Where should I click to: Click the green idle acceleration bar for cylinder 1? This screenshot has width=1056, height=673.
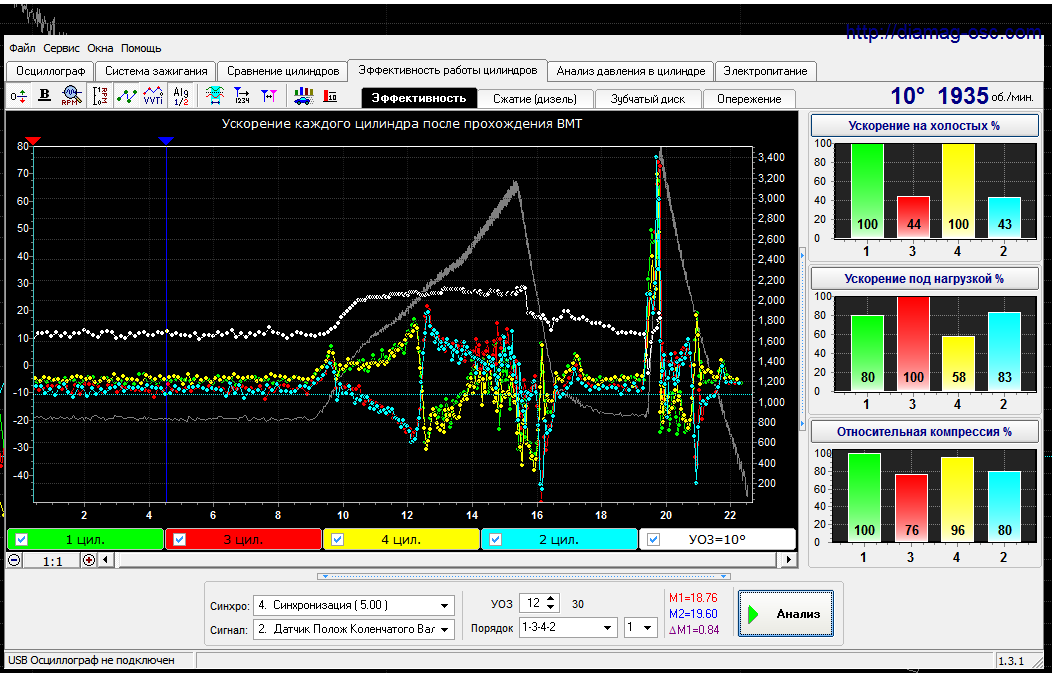(867, 191)
